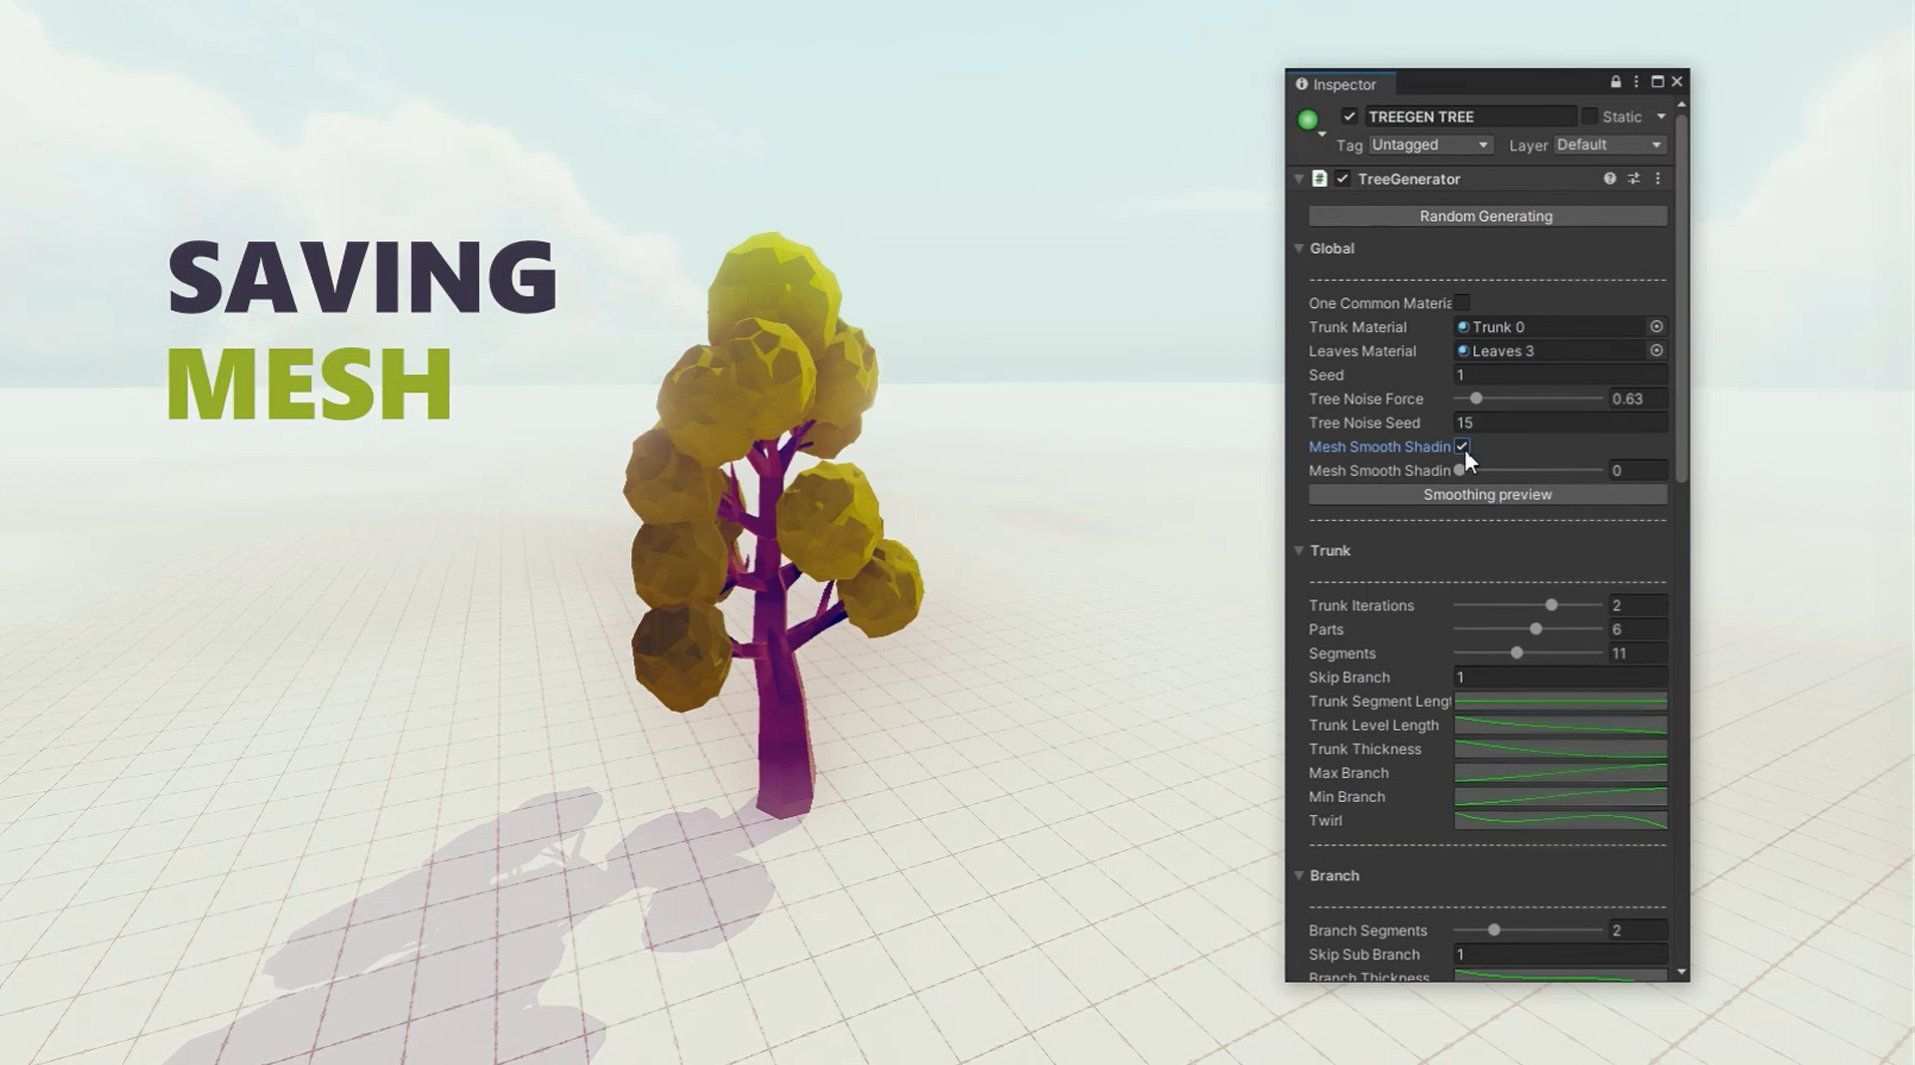Viewport: 1915px width, 1065px height.
Task: Click the Random Generating button
Action: [x=1487, y=216]
